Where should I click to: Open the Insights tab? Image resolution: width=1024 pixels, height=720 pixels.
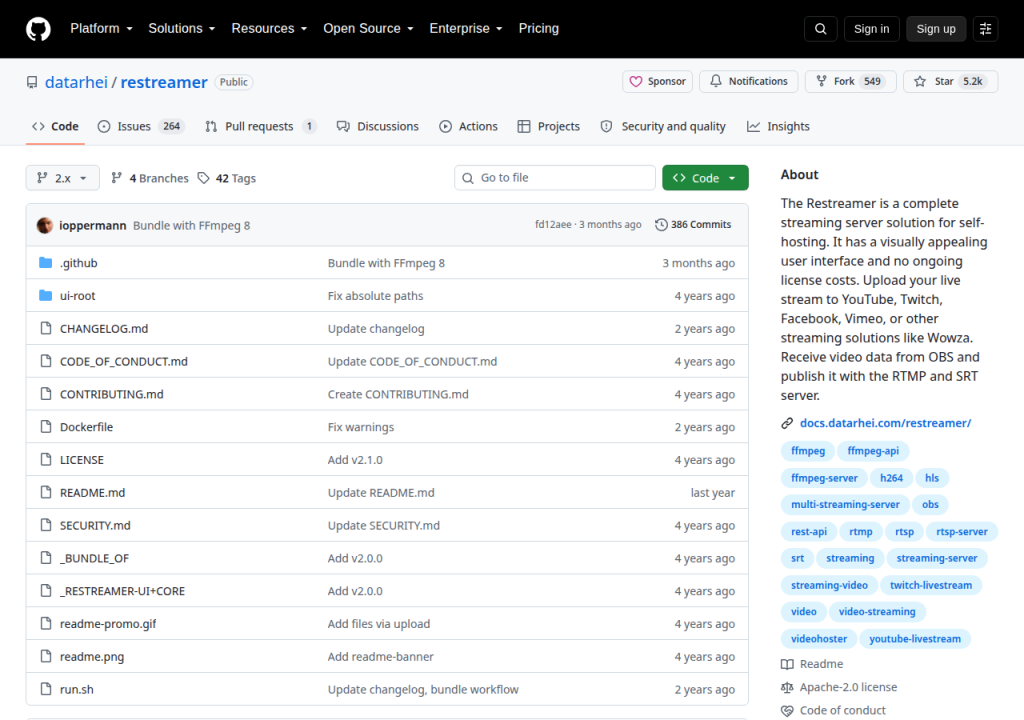point(778,127)
